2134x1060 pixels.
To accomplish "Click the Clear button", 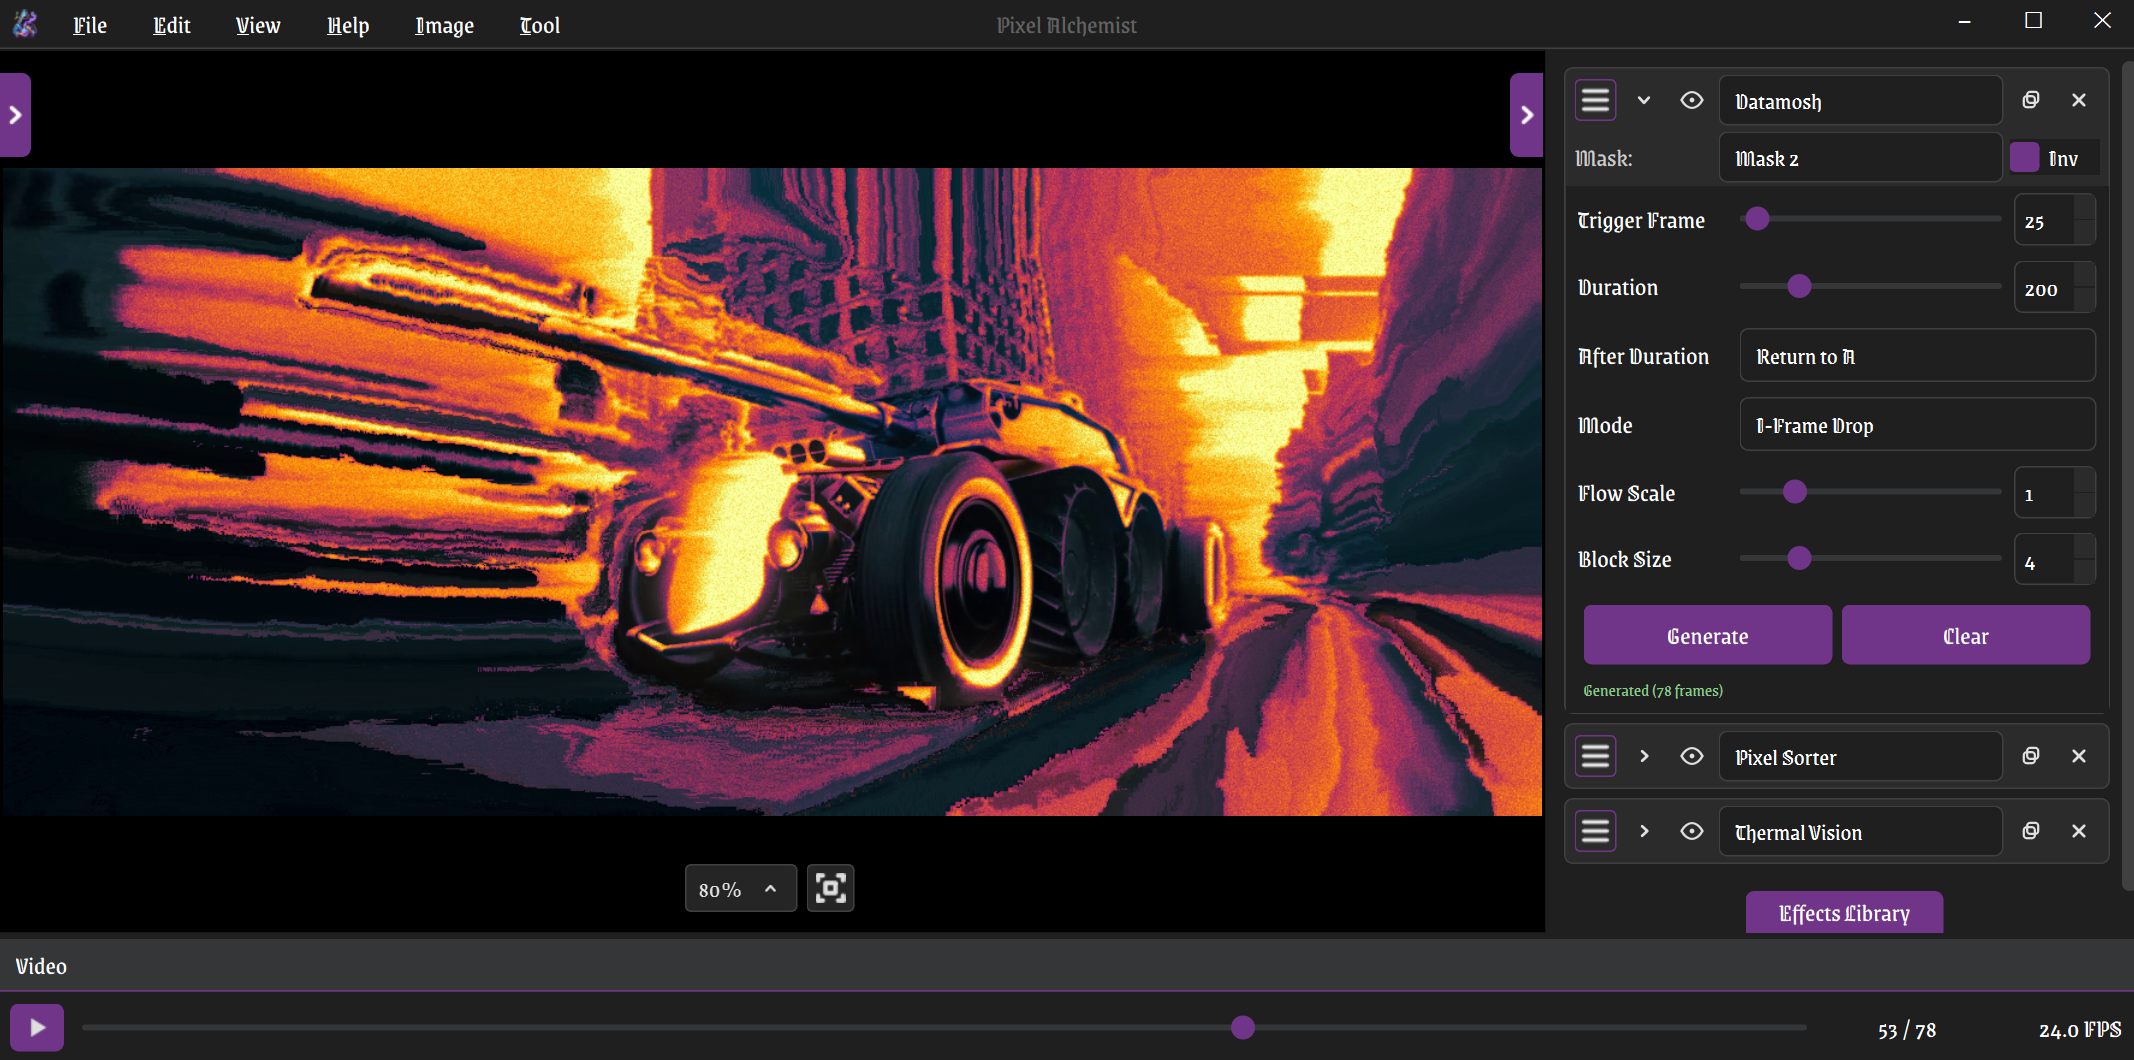I will (1966, 635).
